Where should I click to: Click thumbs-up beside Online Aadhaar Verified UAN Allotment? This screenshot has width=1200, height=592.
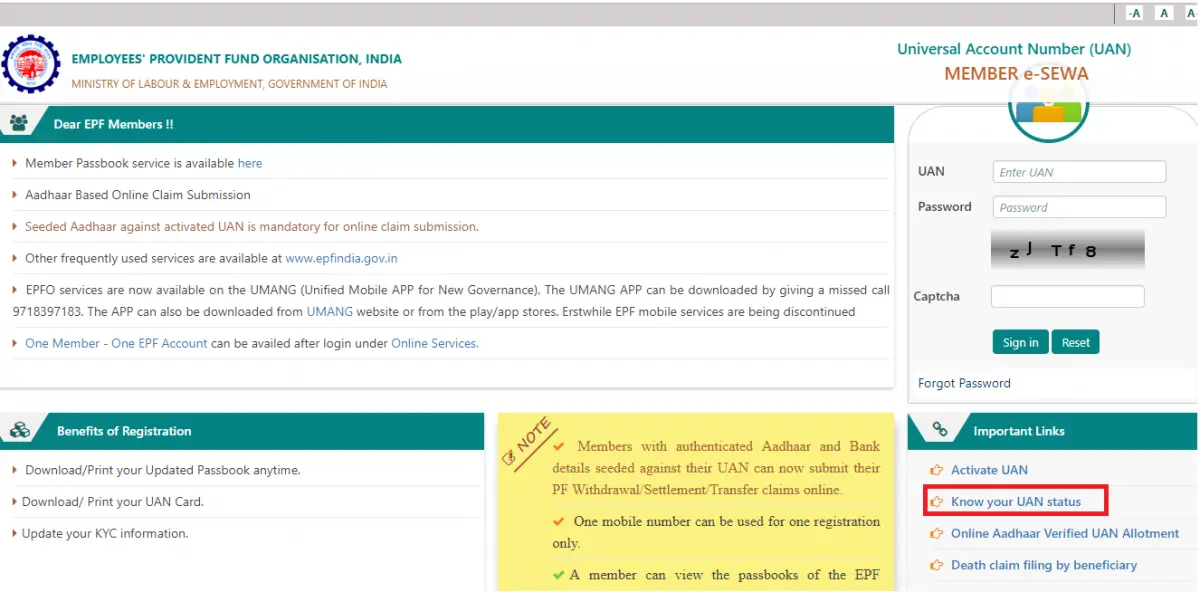coord(936,533)
